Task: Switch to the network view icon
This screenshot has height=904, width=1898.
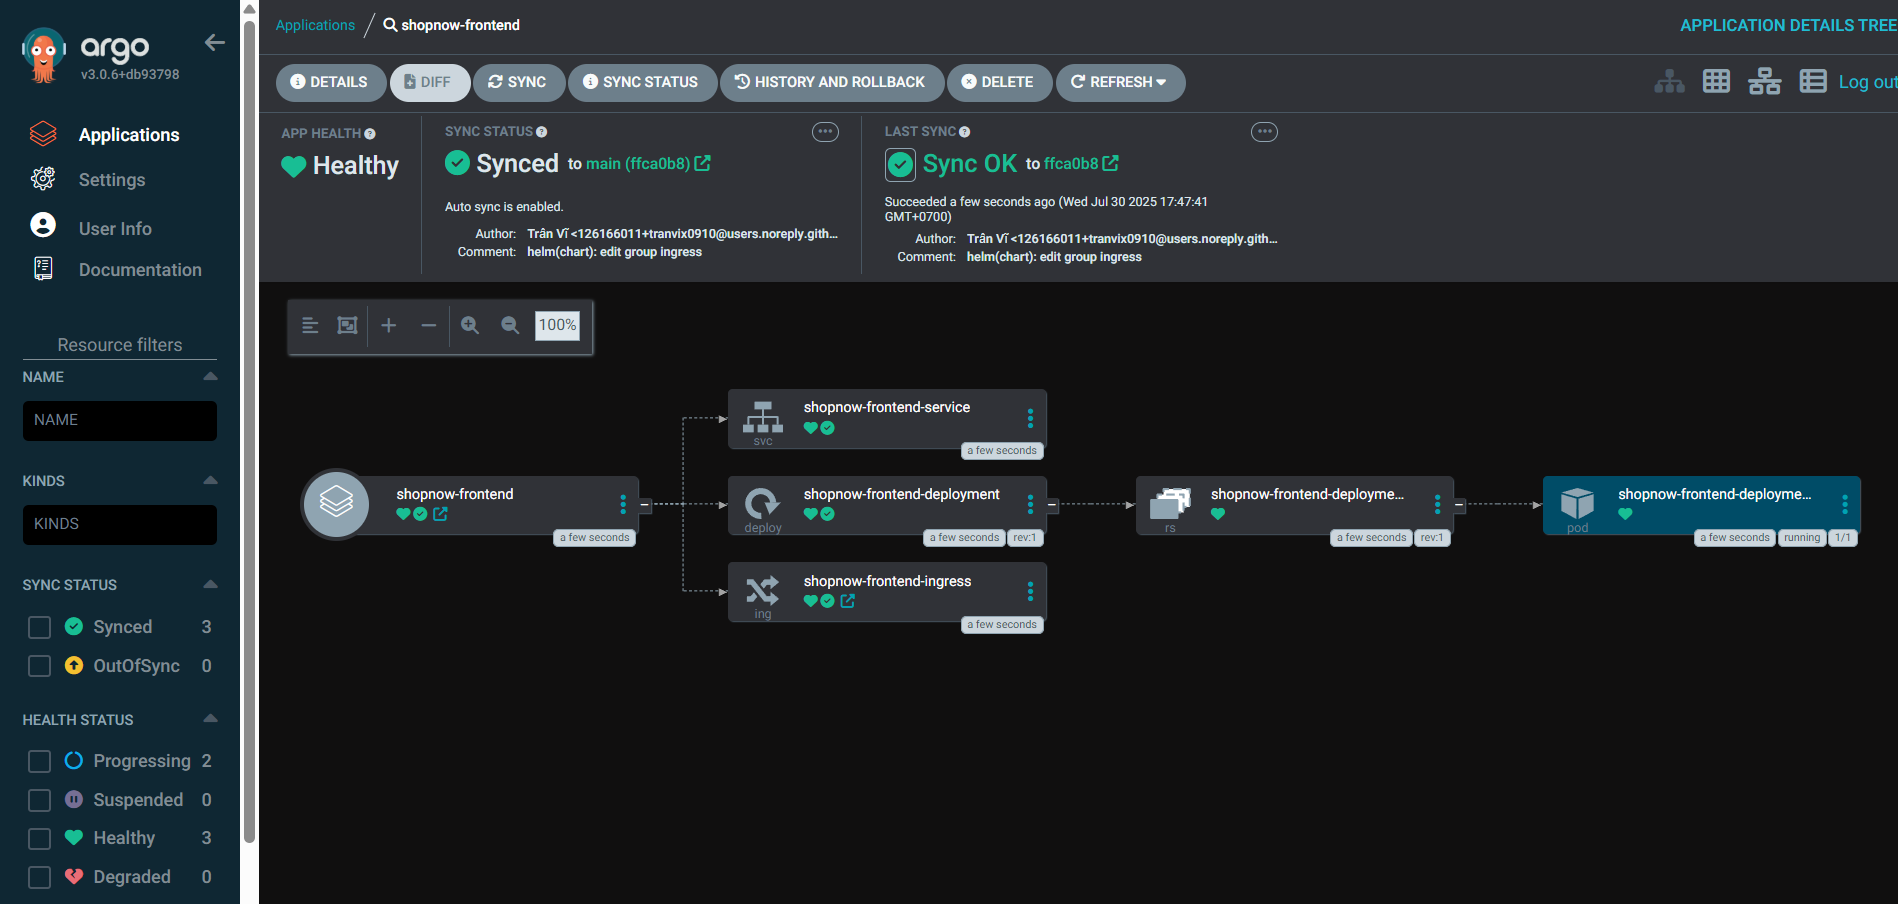Action: [1764, 82]
